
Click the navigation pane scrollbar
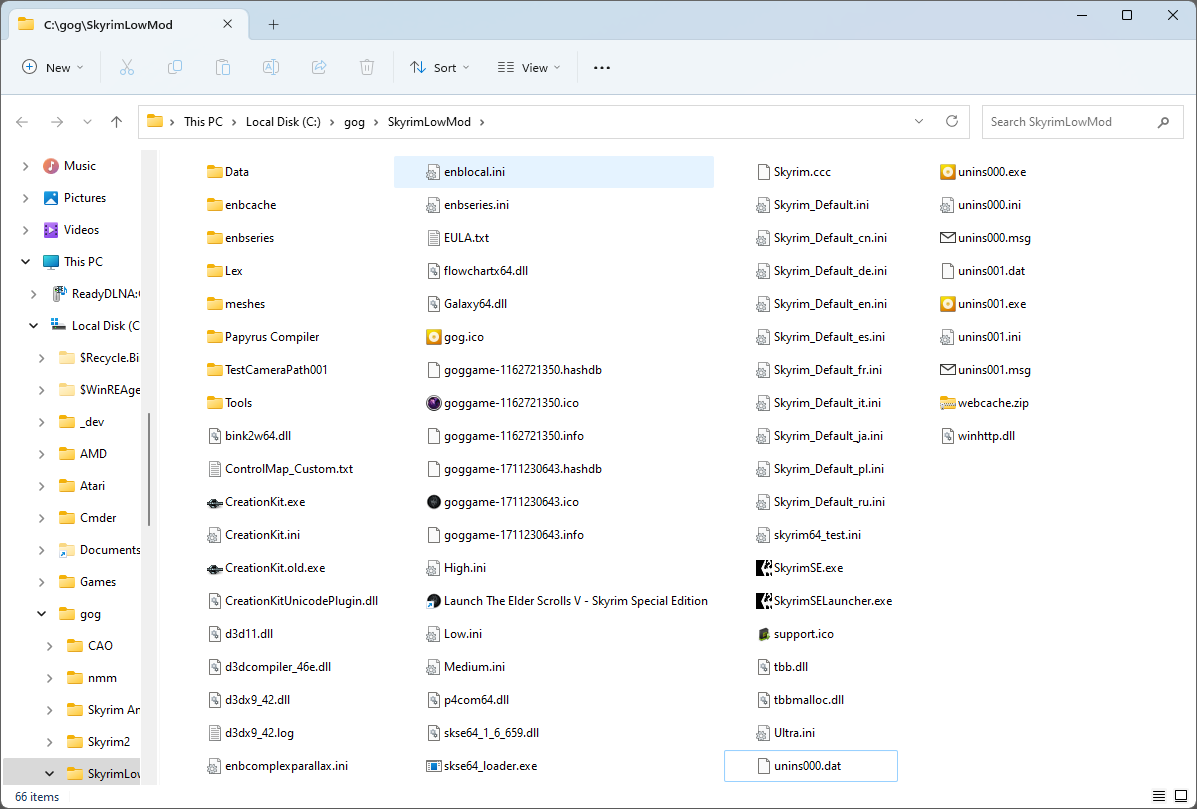(x=150, y=469)
